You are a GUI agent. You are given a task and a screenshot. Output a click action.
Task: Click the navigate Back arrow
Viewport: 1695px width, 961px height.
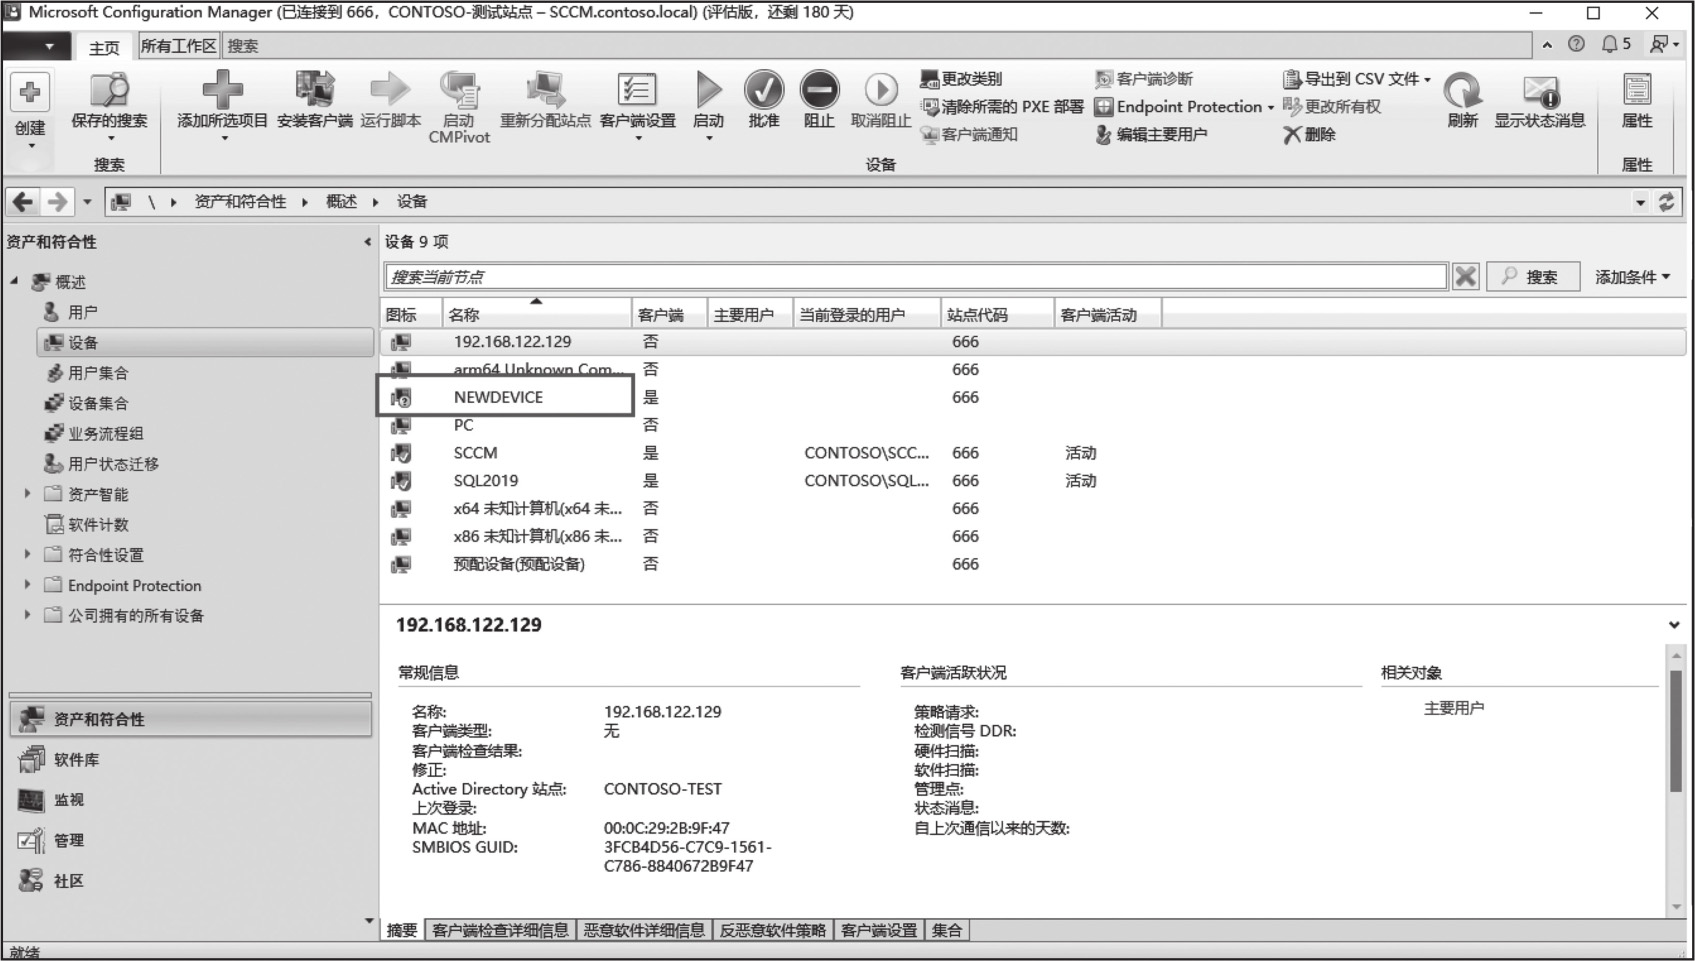(23, 202)
